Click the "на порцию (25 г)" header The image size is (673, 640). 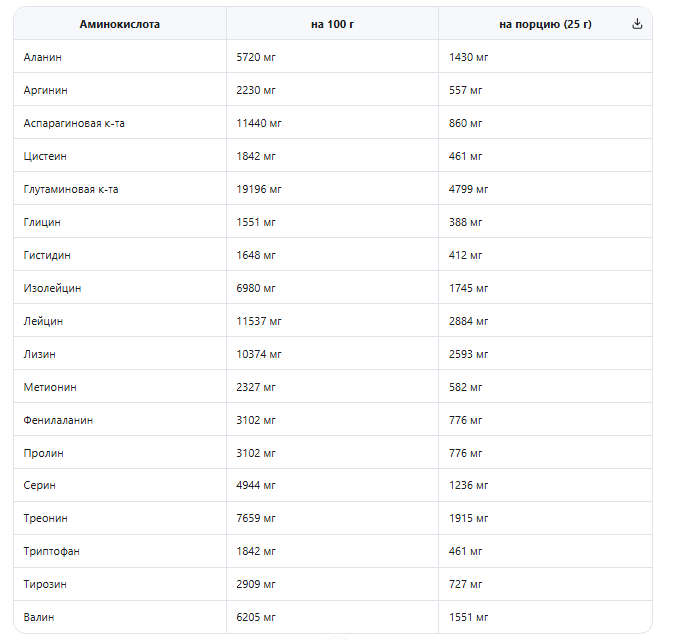[x=545, y=24]
